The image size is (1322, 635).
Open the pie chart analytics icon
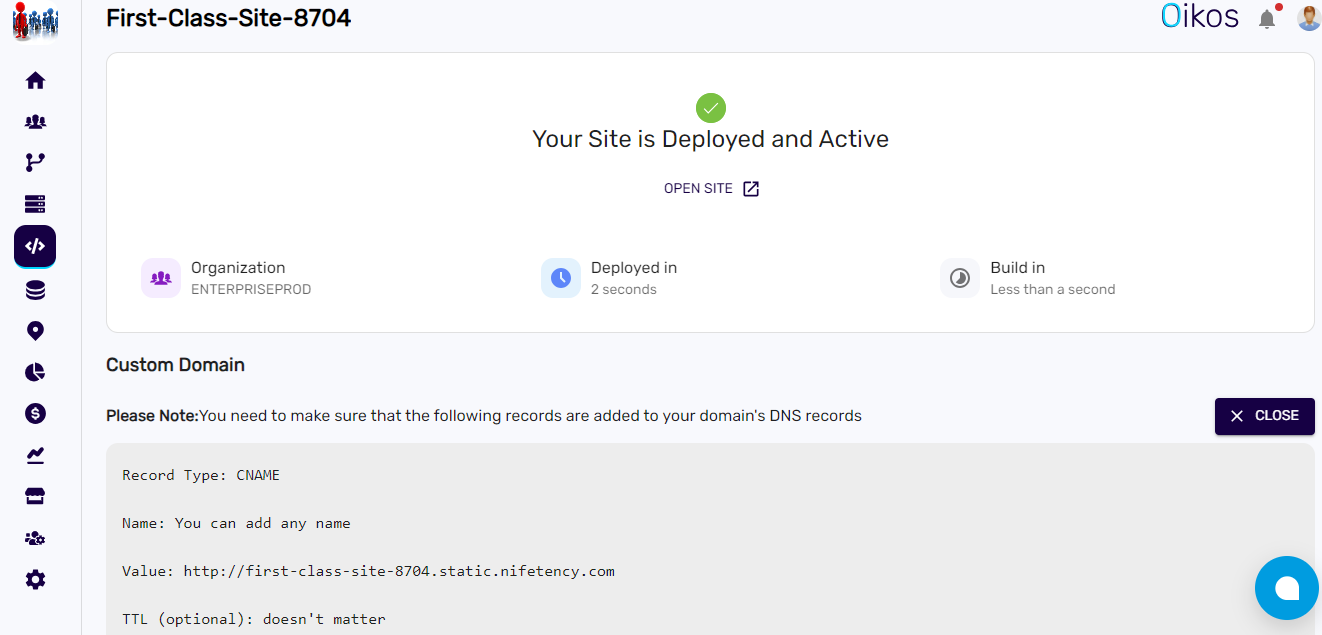[x=35, y=371]
